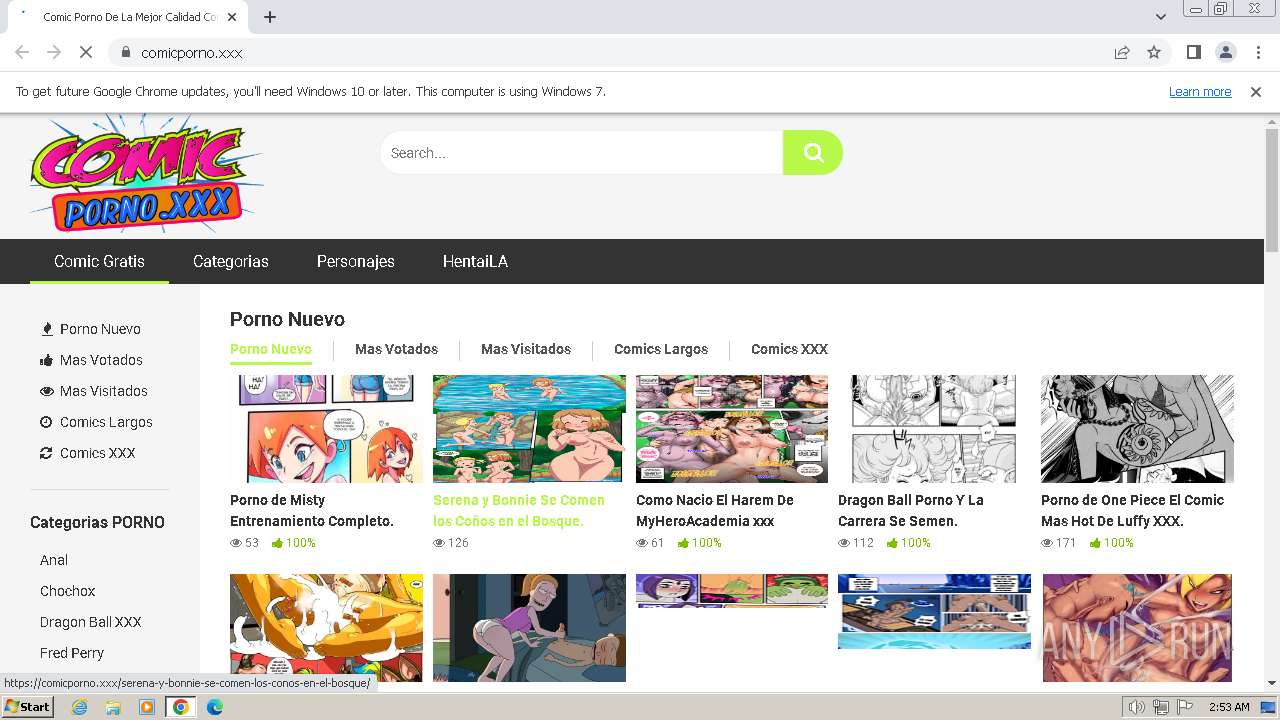Open the Fred Perry category in the sidebar
Viewport: 1280px width, 720px height.
[x=72, y=653]
